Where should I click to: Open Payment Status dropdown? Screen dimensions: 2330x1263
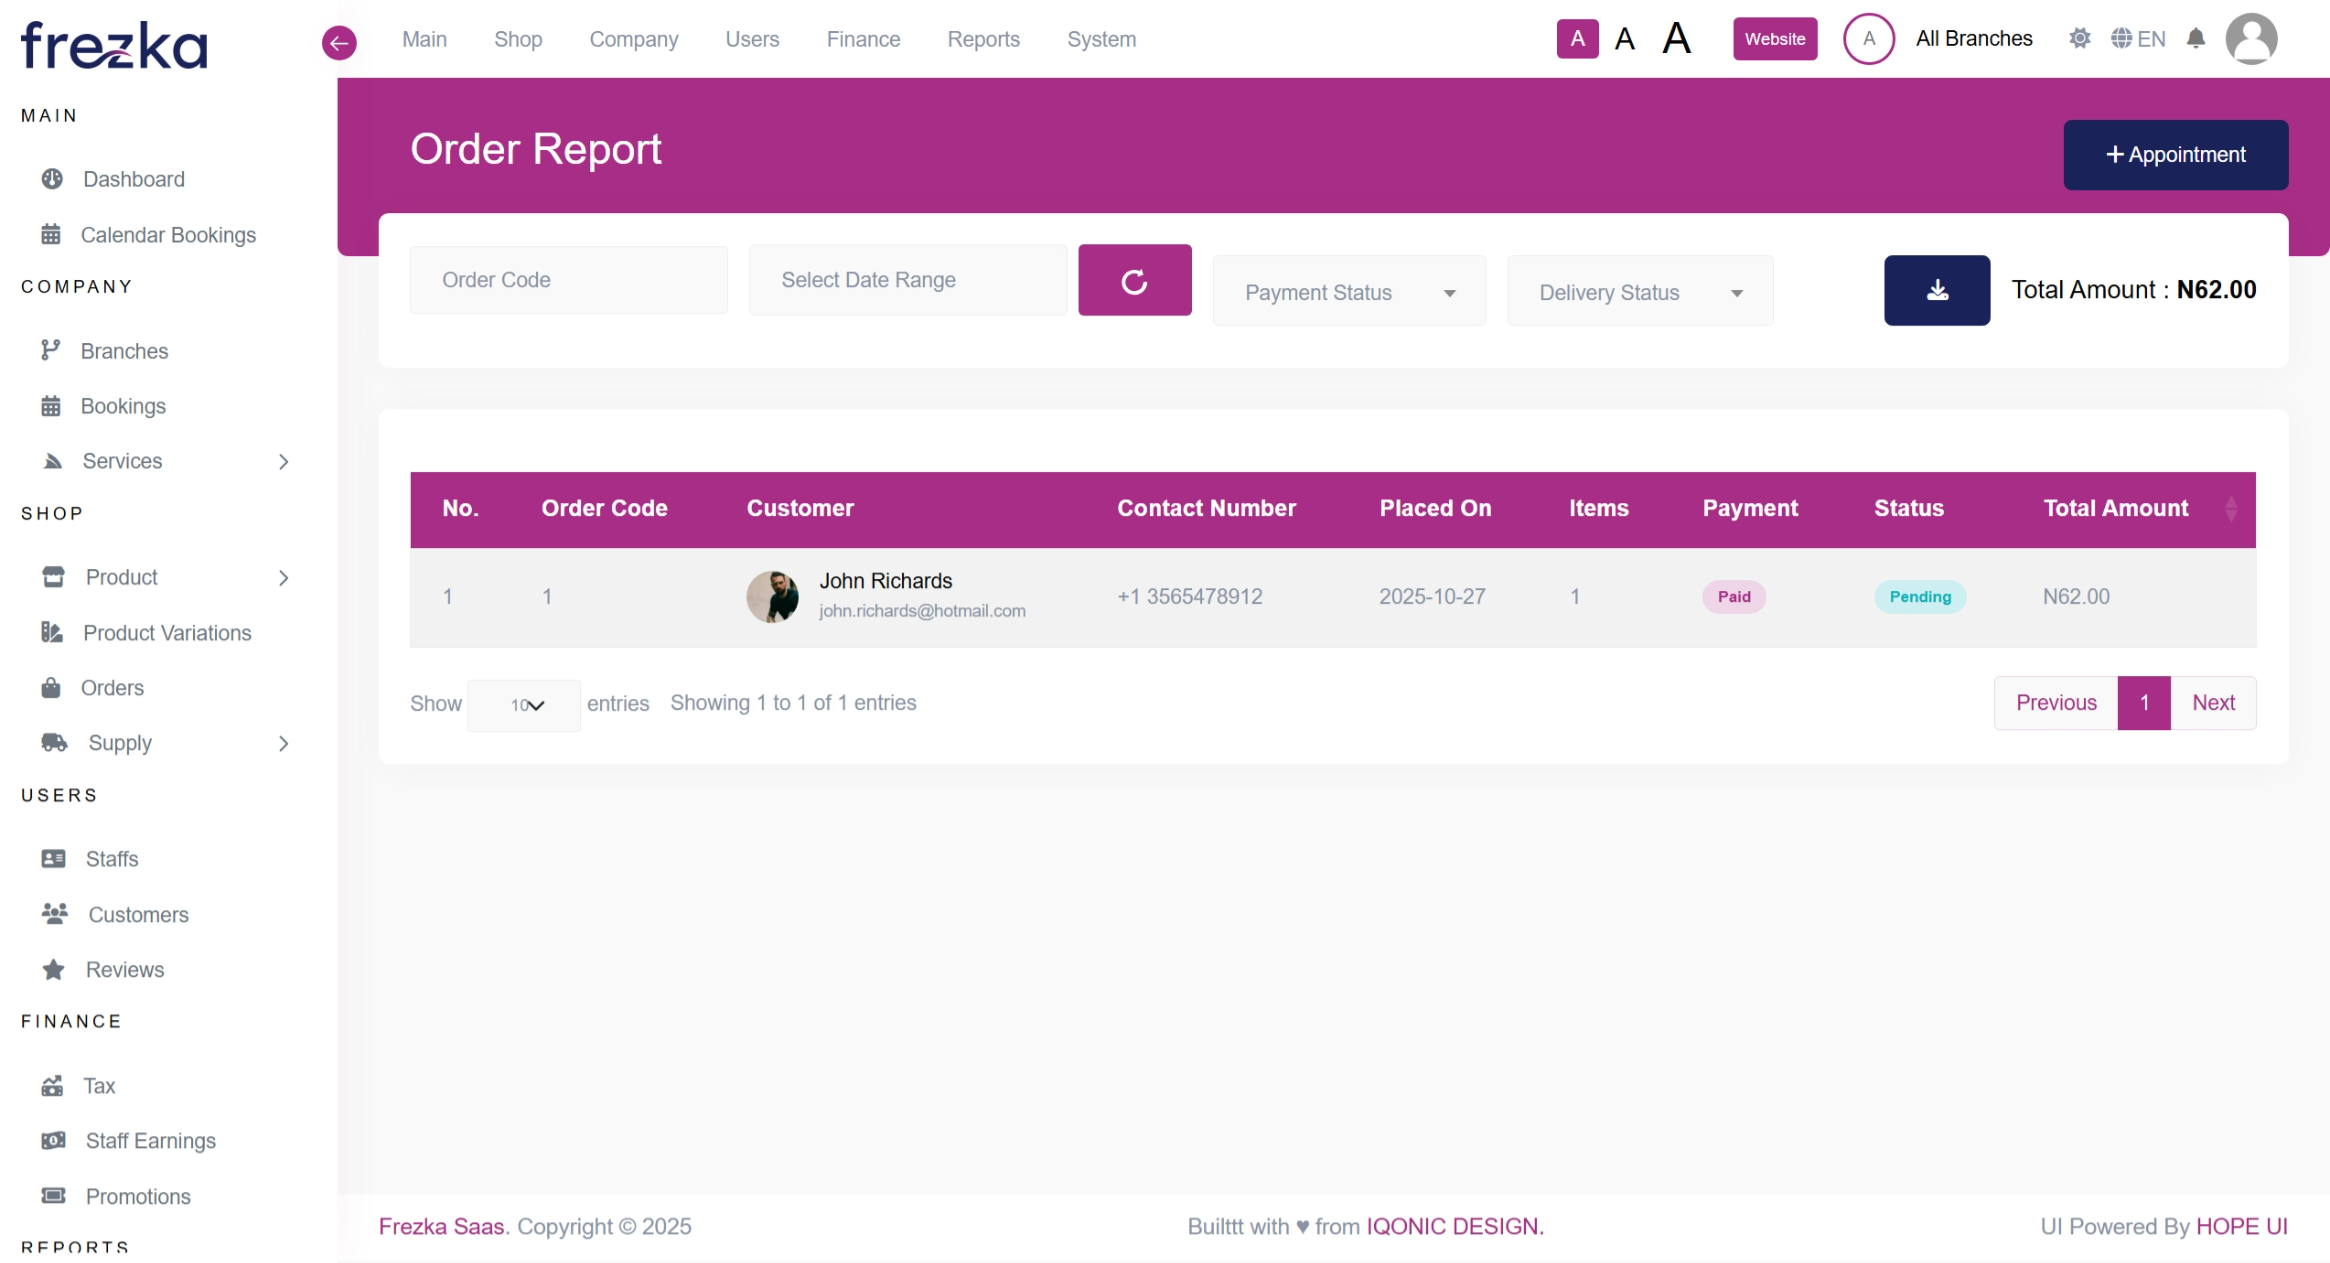pos(1348,292)
